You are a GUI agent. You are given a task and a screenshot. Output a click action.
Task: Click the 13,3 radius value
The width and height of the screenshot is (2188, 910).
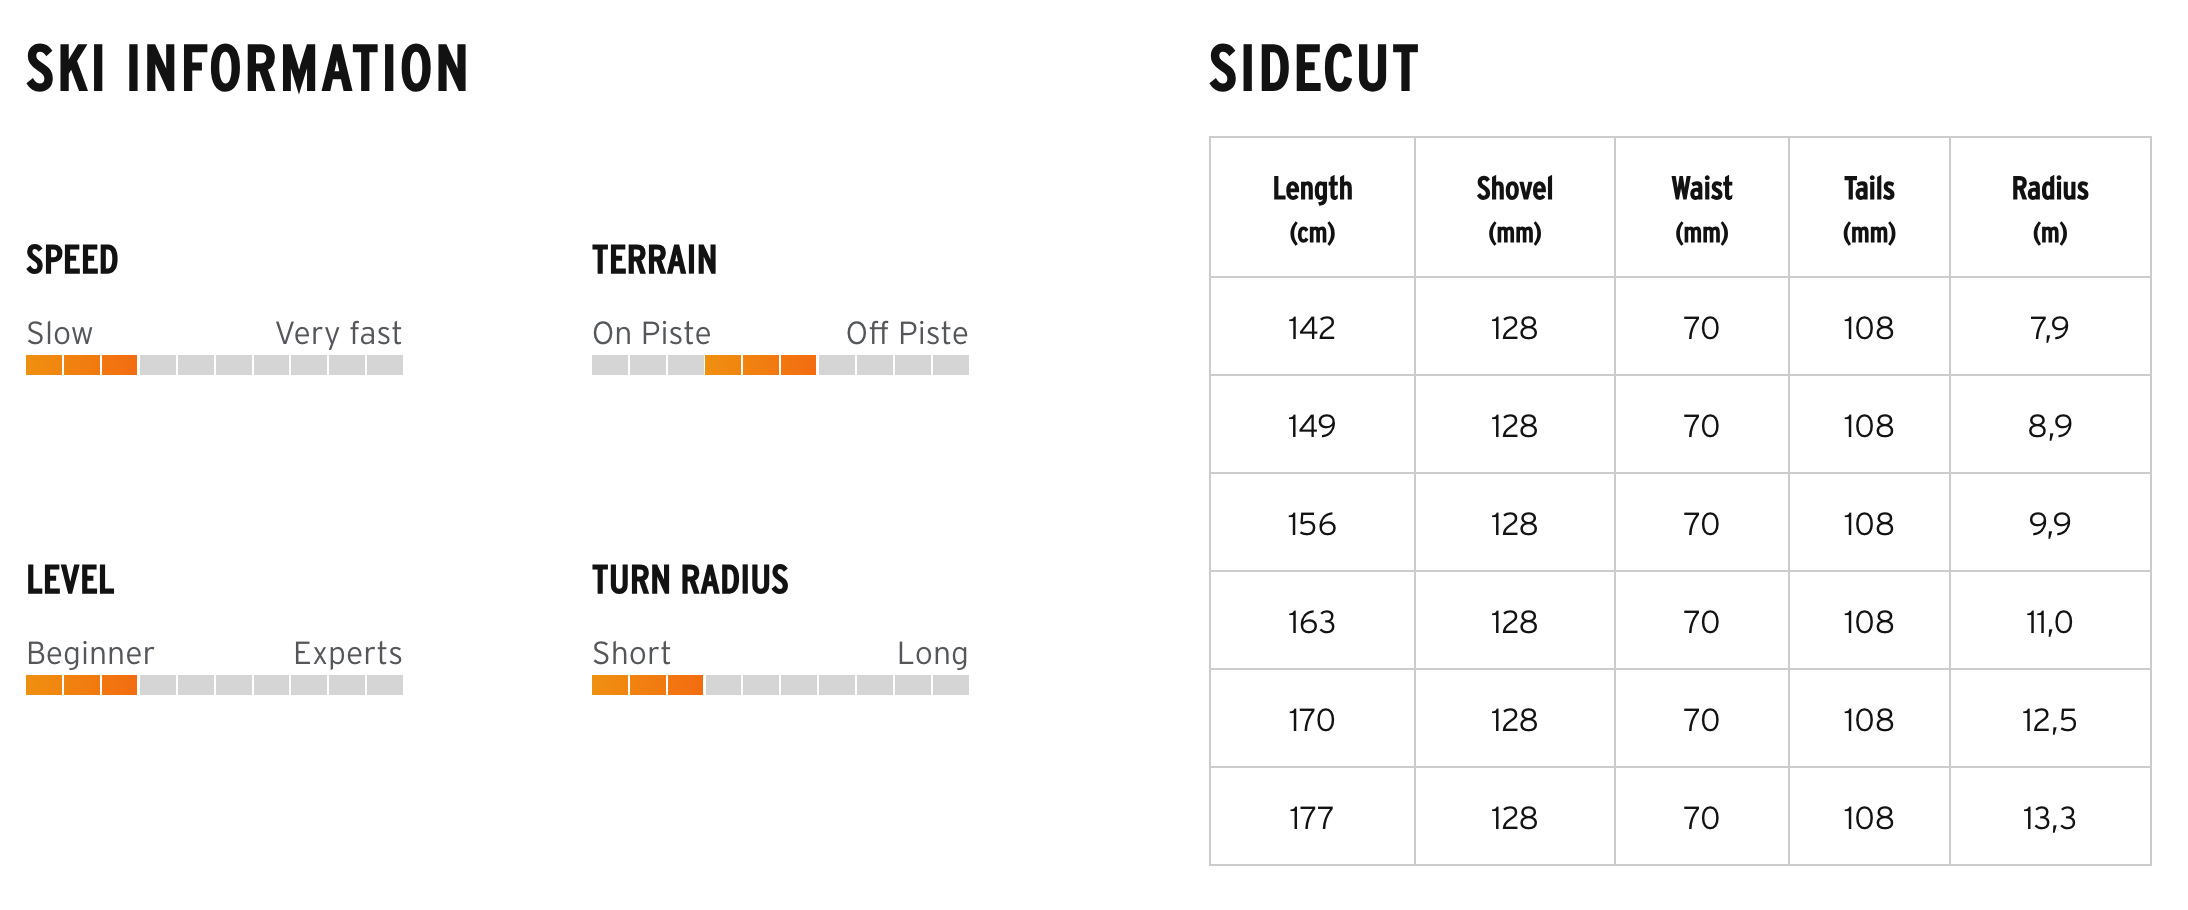pyautogui.click(x=2049, y=818)
